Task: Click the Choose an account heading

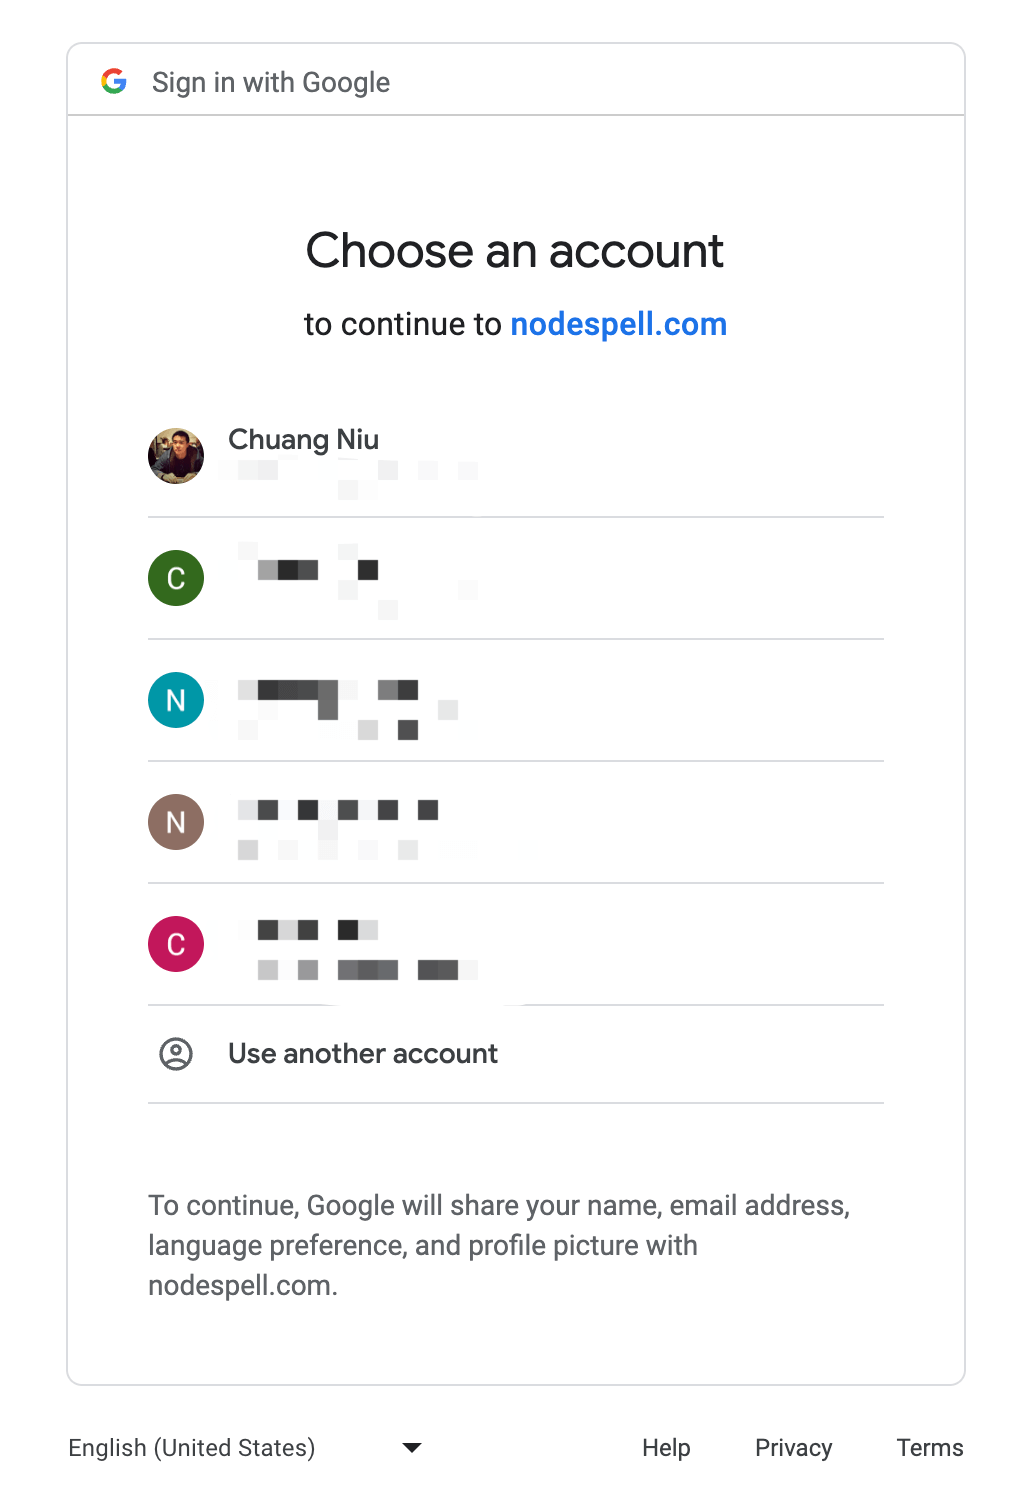Action: (515, 250)
